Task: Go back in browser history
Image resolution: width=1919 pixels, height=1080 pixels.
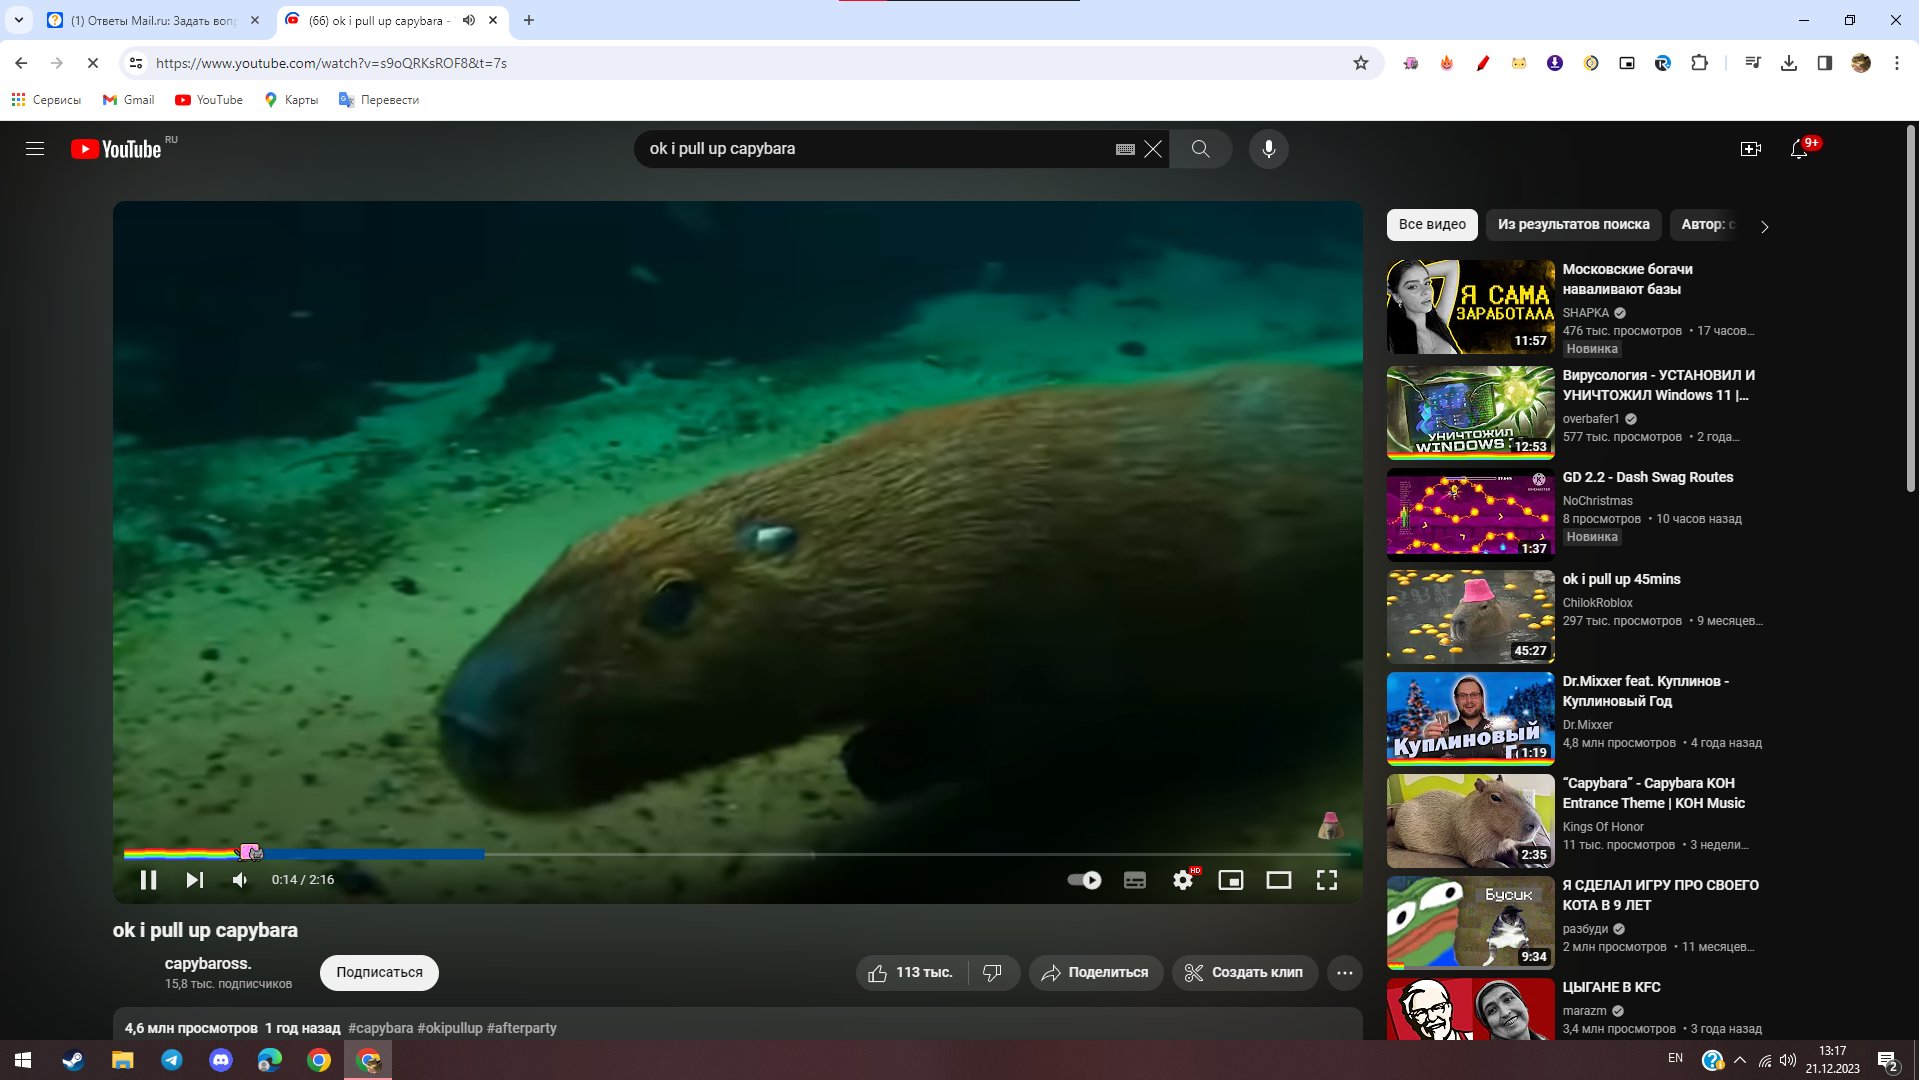Action: (21, 63)
